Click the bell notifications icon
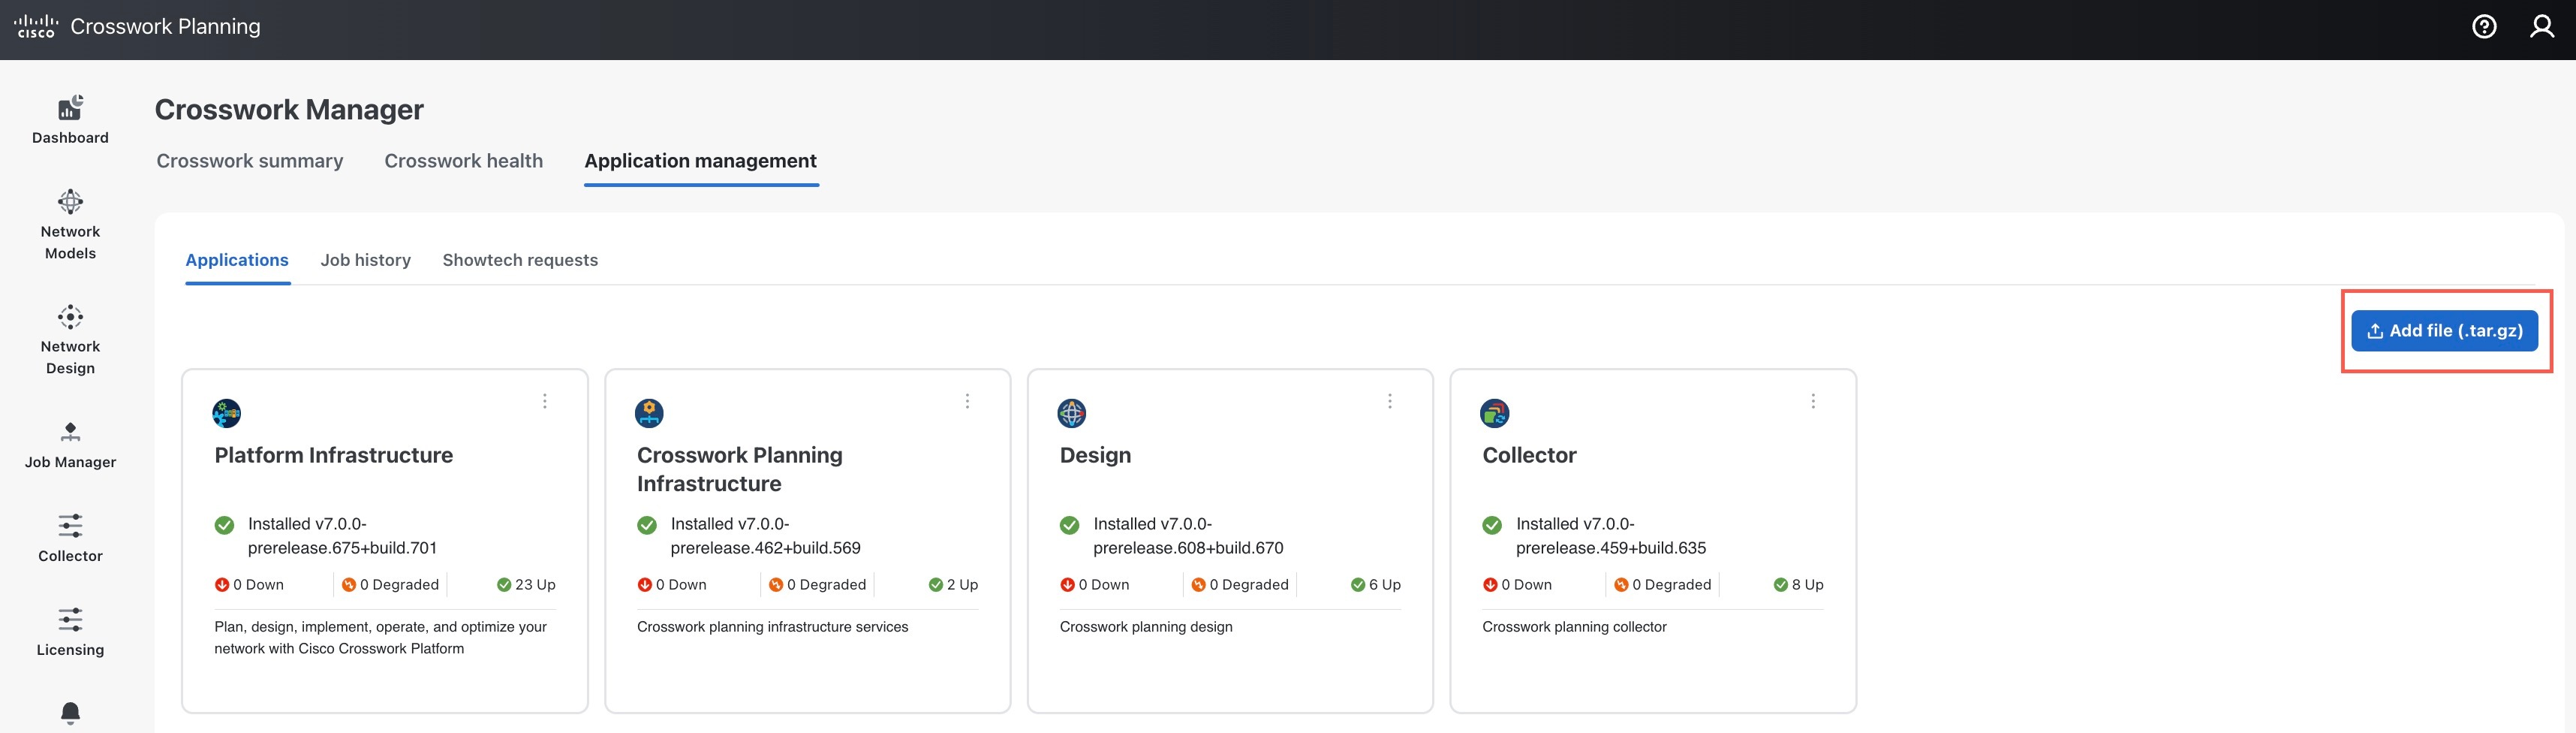This screenshot has width=2576, height=733. [70, 713]
